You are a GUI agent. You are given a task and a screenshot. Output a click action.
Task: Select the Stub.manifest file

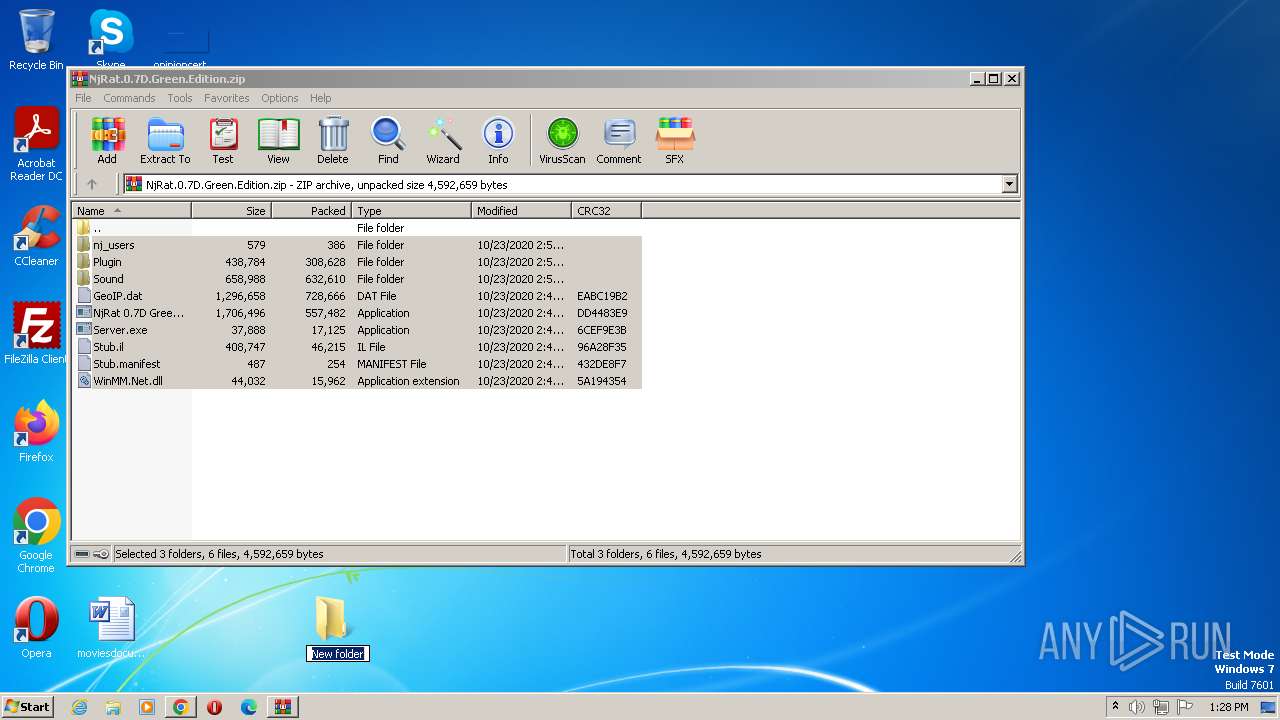[x=357, y=364]
